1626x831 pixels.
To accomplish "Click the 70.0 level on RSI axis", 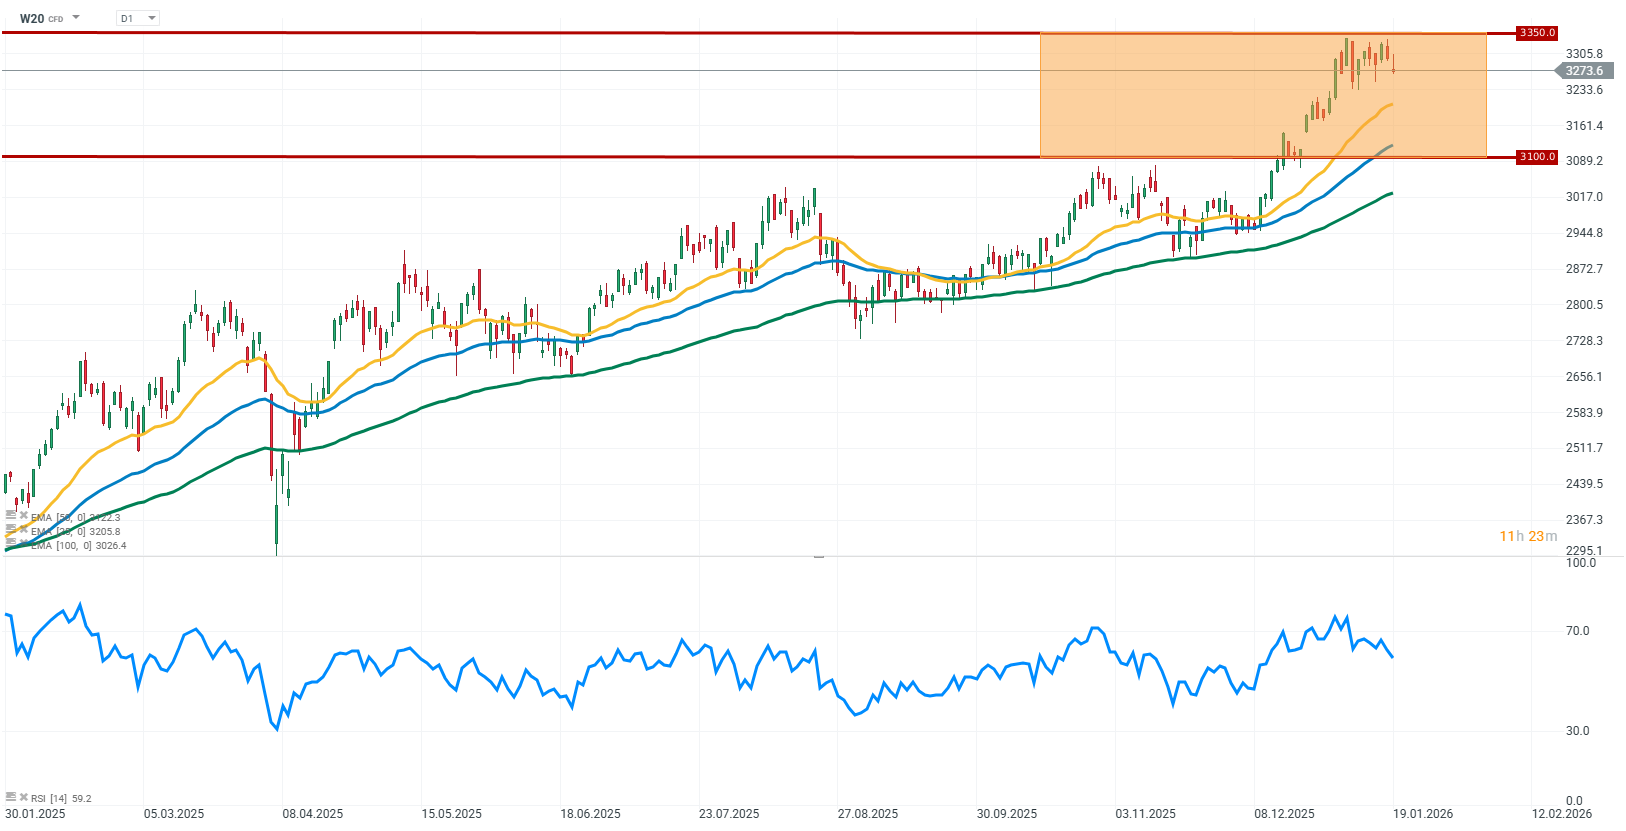I will [x=1577, y=631].
